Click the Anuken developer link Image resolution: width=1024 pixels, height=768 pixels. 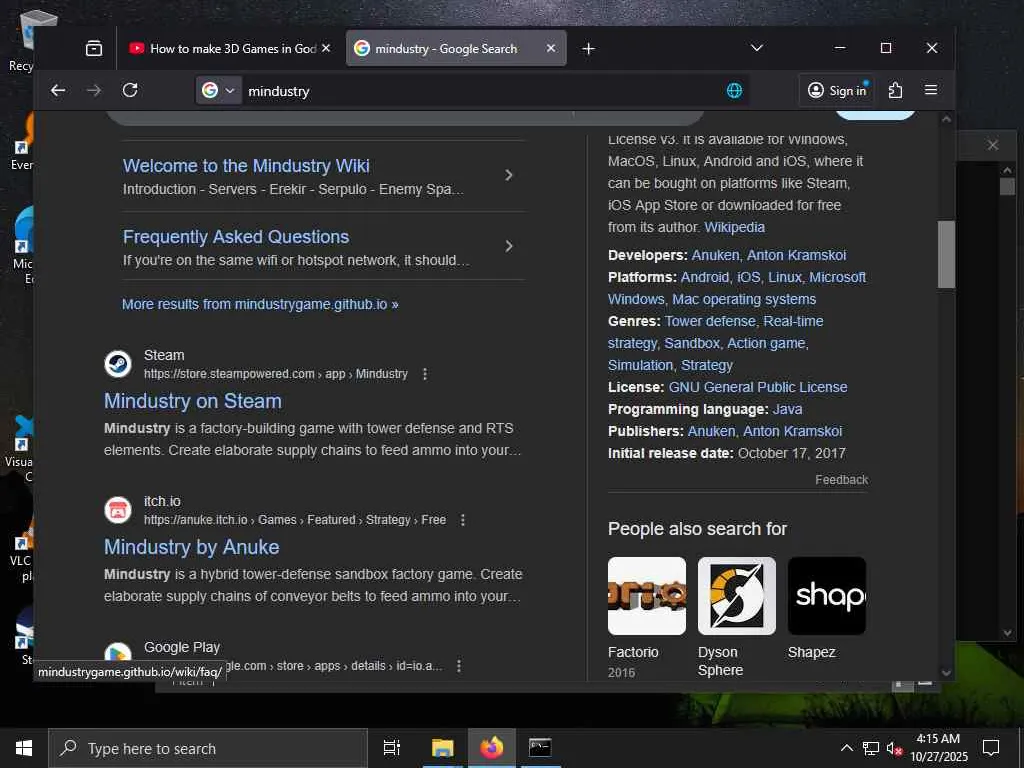point(715,255)
